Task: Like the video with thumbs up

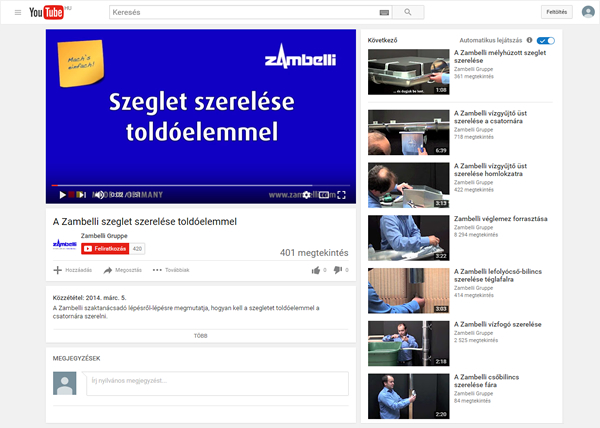Action: [316, 270]
